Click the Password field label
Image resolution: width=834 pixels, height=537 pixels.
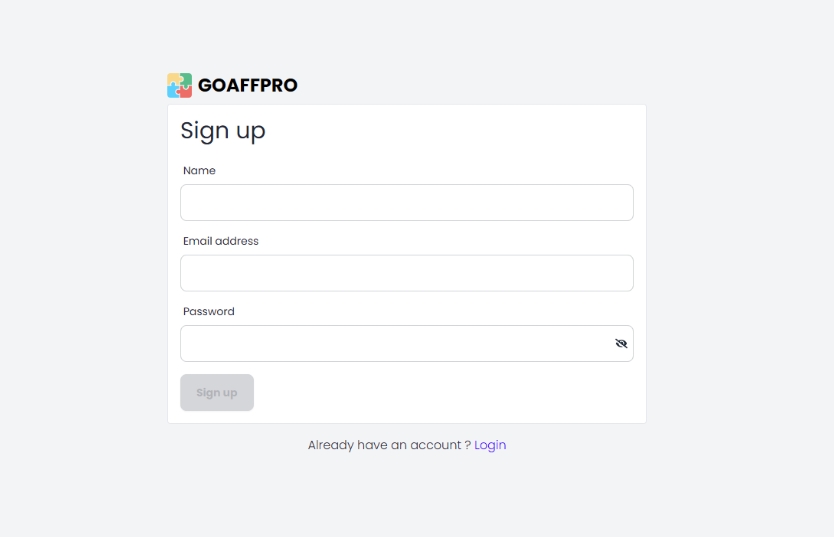click(x=208, y=312)
